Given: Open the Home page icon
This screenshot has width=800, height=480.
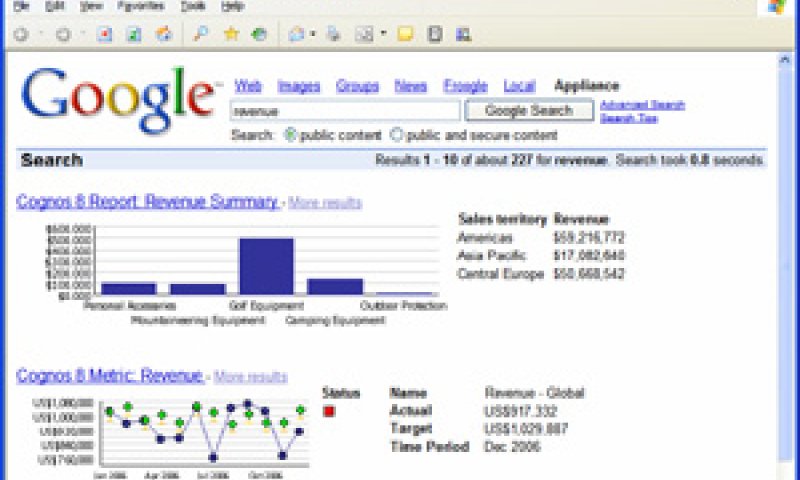Looking at the screenshot, I should [164, 34].
